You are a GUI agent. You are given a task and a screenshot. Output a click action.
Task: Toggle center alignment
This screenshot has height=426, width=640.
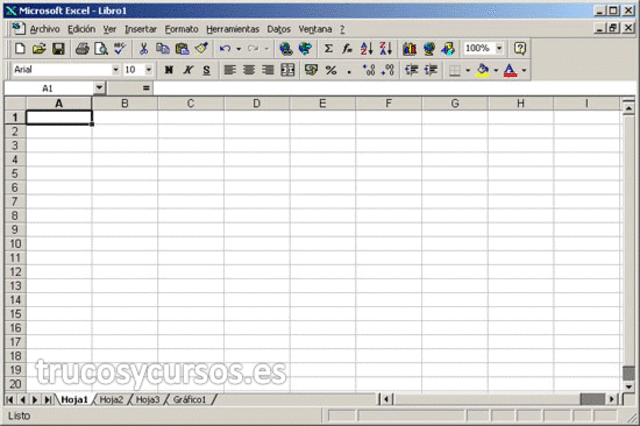click(x=249, y=70)
